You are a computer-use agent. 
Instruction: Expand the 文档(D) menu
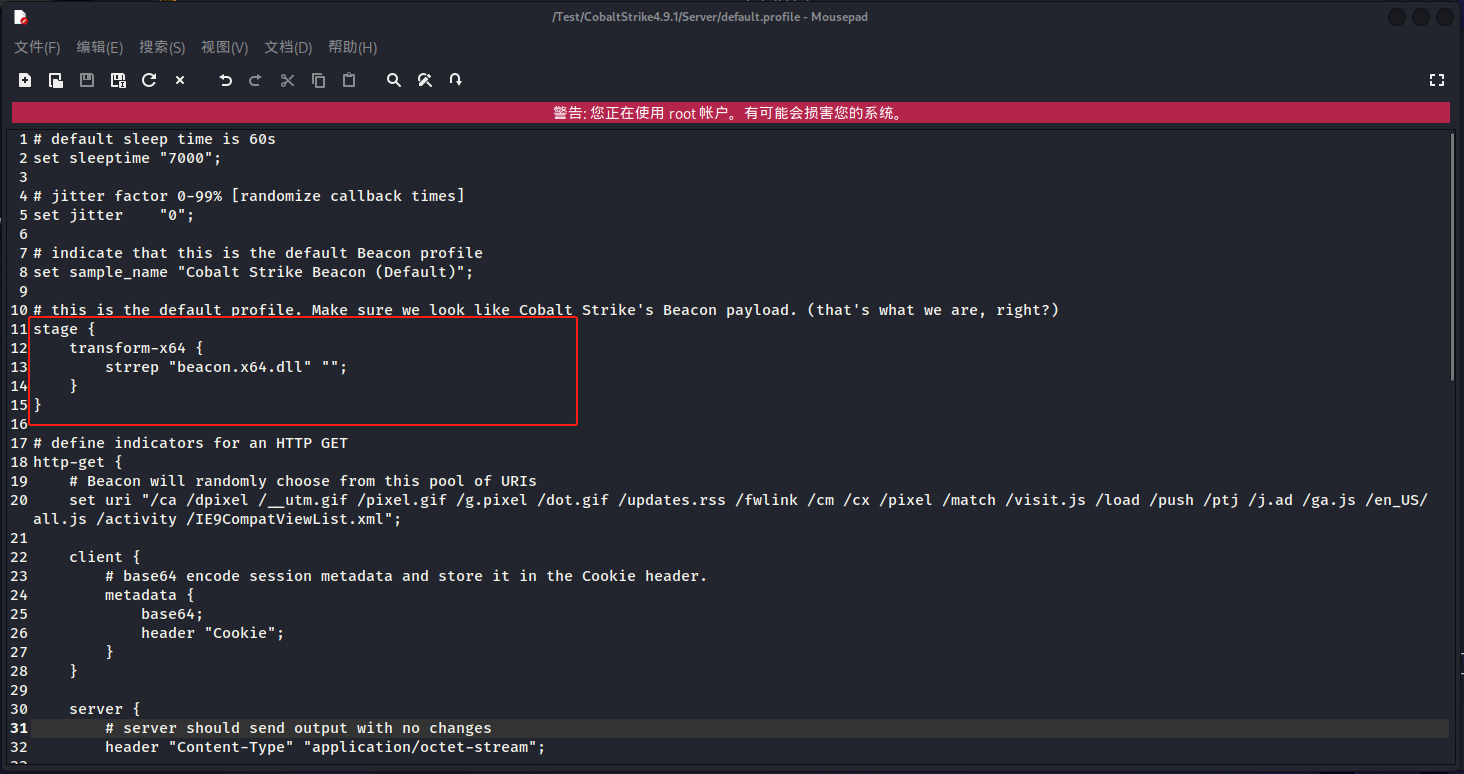[288, 47]
